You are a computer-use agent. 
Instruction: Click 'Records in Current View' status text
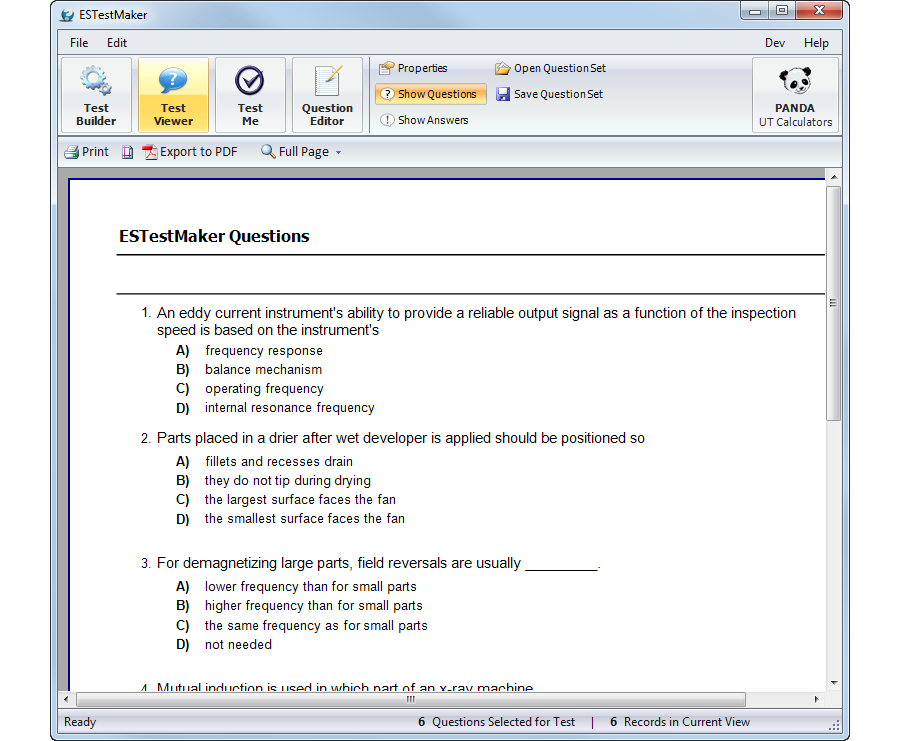click(x=687, y=722)
